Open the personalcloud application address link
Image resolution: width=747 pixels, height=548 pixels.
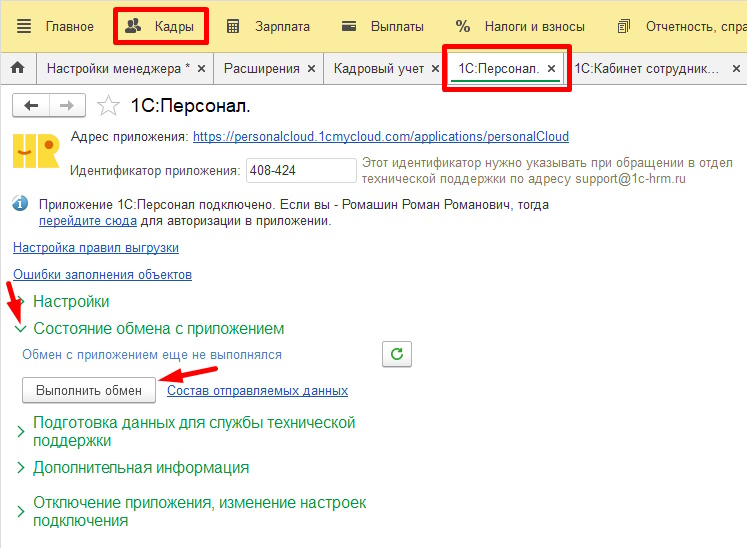pyautogui.click(x=381, y=137)
